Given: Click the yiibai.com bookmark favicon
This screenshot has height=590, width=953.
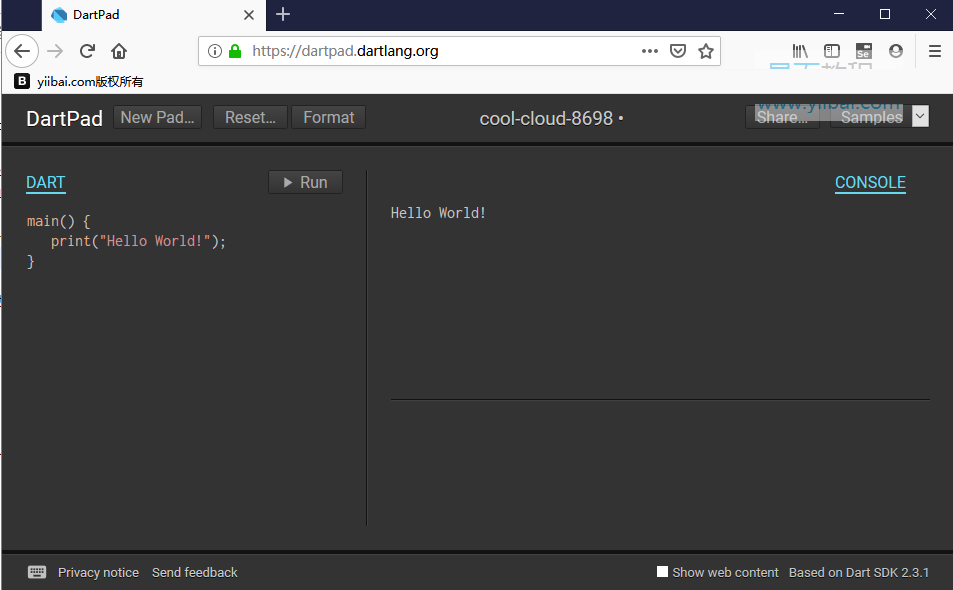Looking at the screenshot, I should pyautogui.click(x=22, y=81).
